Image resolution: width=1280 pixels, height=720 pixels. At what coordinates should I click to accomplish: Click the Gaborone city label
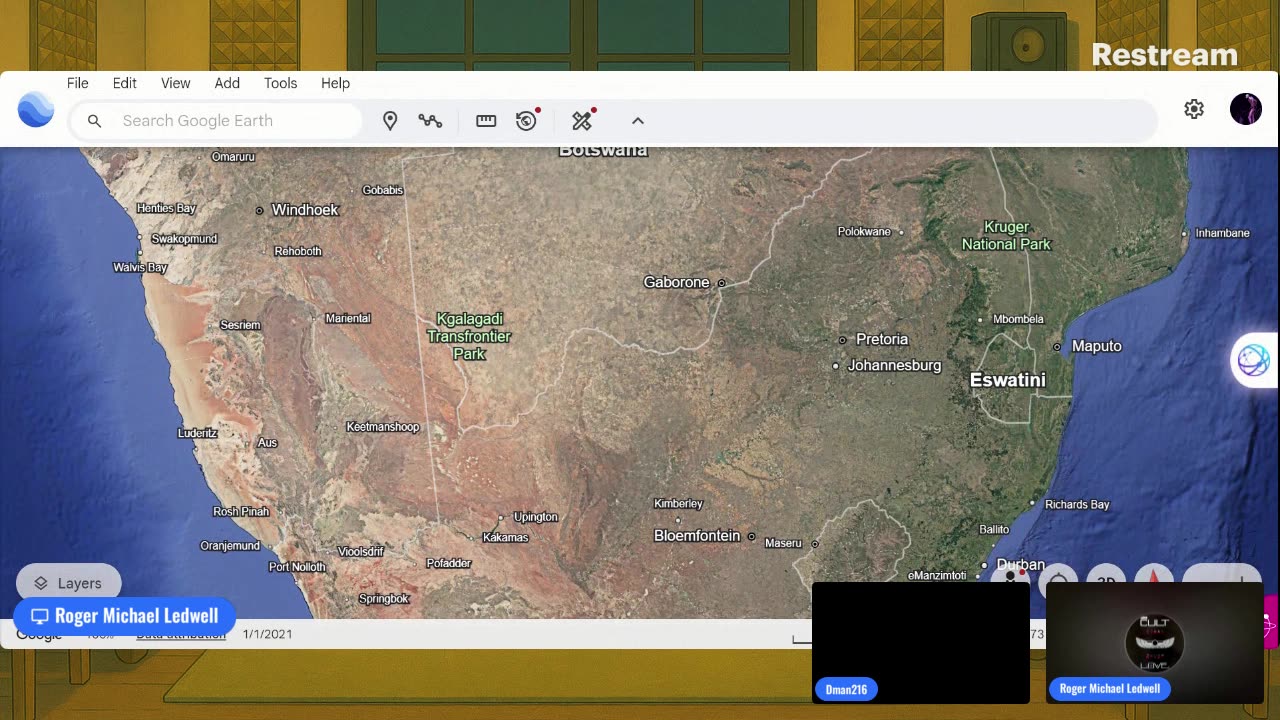pyautogui.click(x=676, y=282)
